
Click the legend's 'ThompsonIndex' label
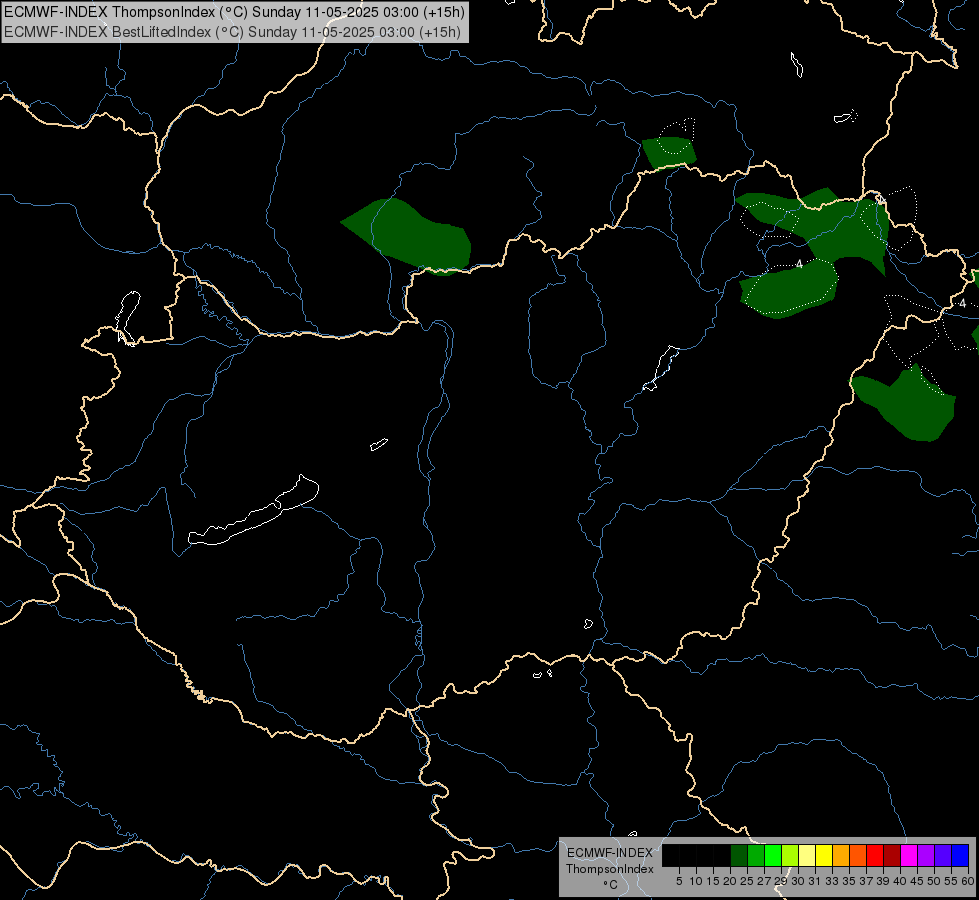point(609,869)
